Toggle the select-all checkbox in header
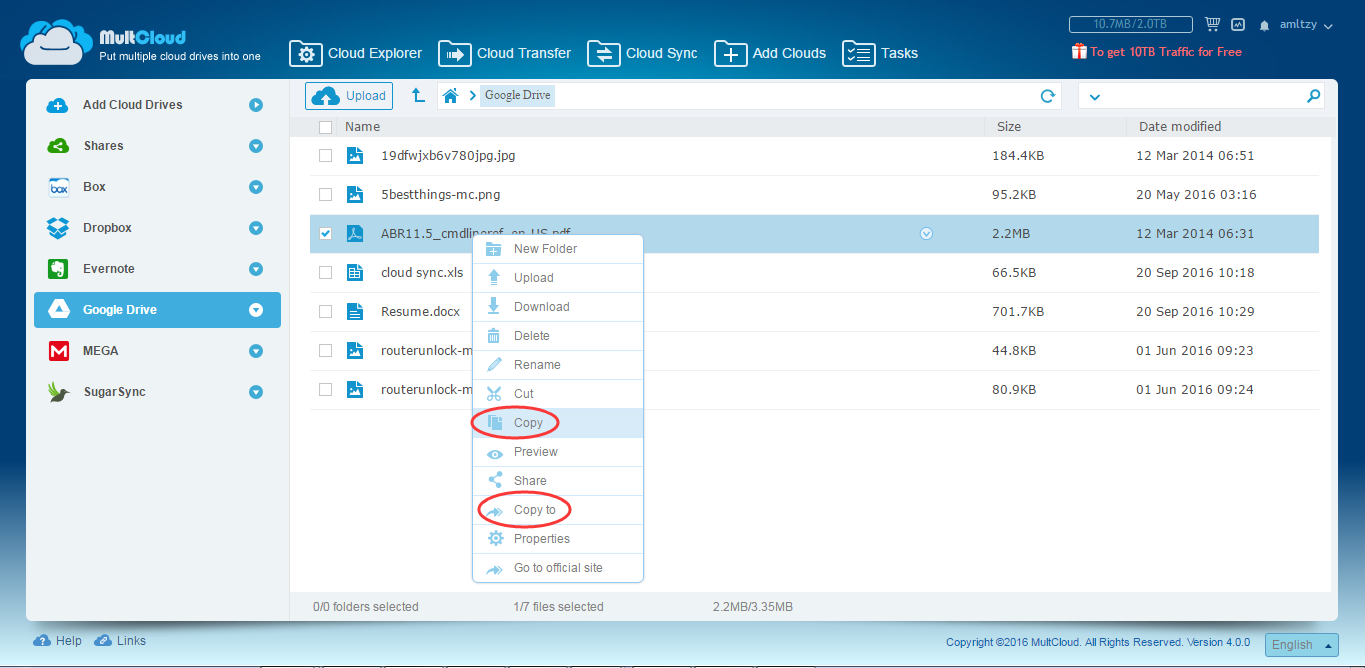Image resolution: width=1365 pixels, height=668 pixels. click(325, 127)
